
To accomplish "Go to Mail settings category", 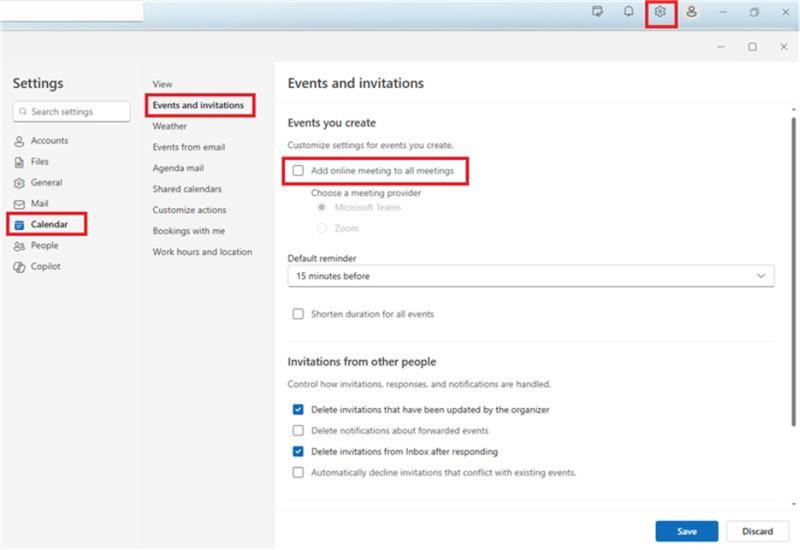I will 39,203.
